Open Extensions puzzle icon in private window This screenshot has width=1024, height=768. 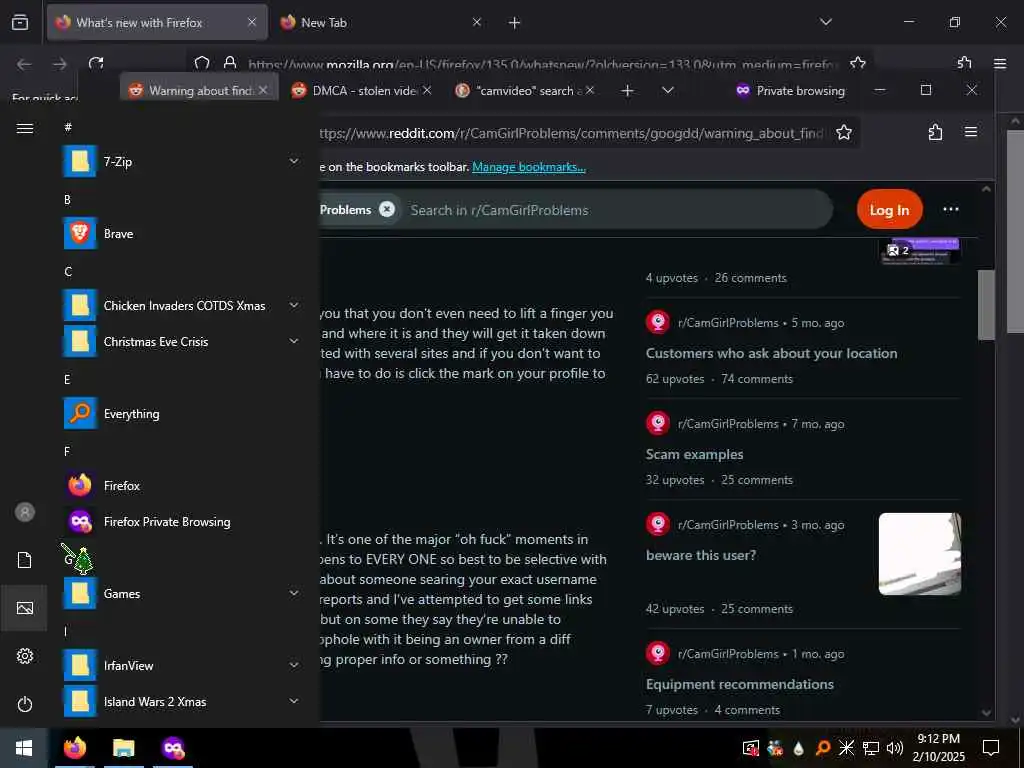click(x=935, y=133)
